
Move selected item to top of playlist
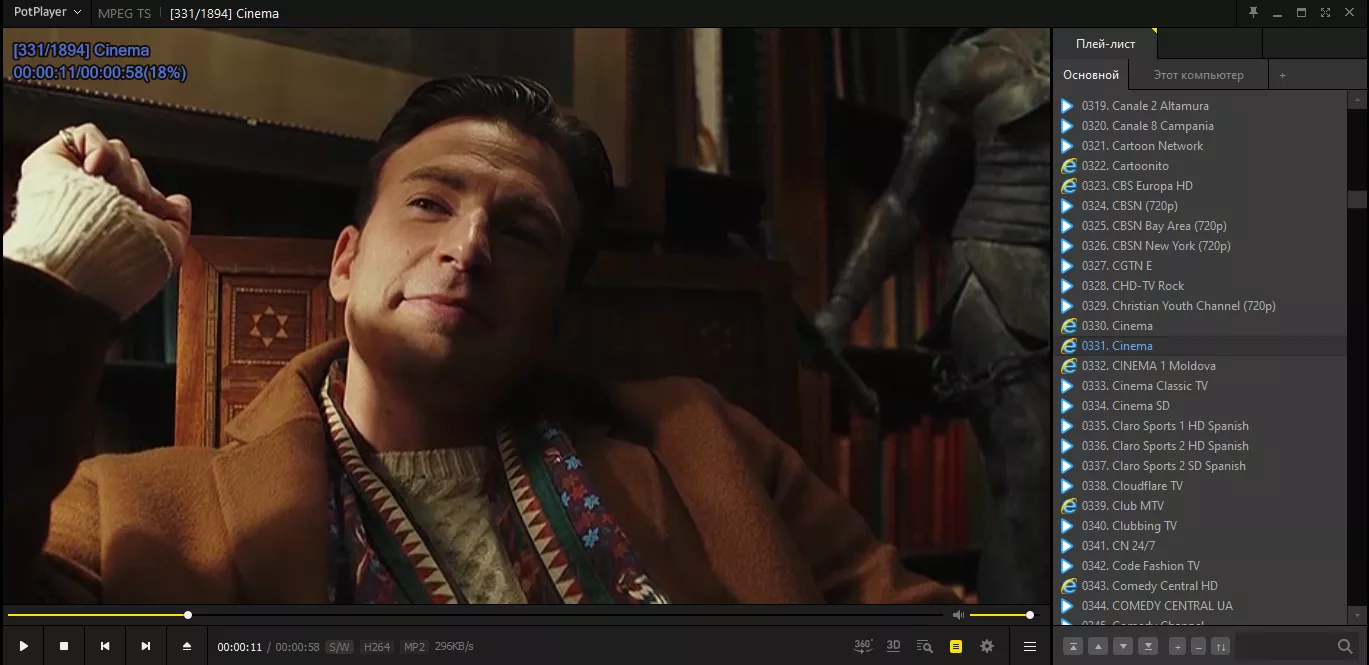click(x=1073, y=646)
